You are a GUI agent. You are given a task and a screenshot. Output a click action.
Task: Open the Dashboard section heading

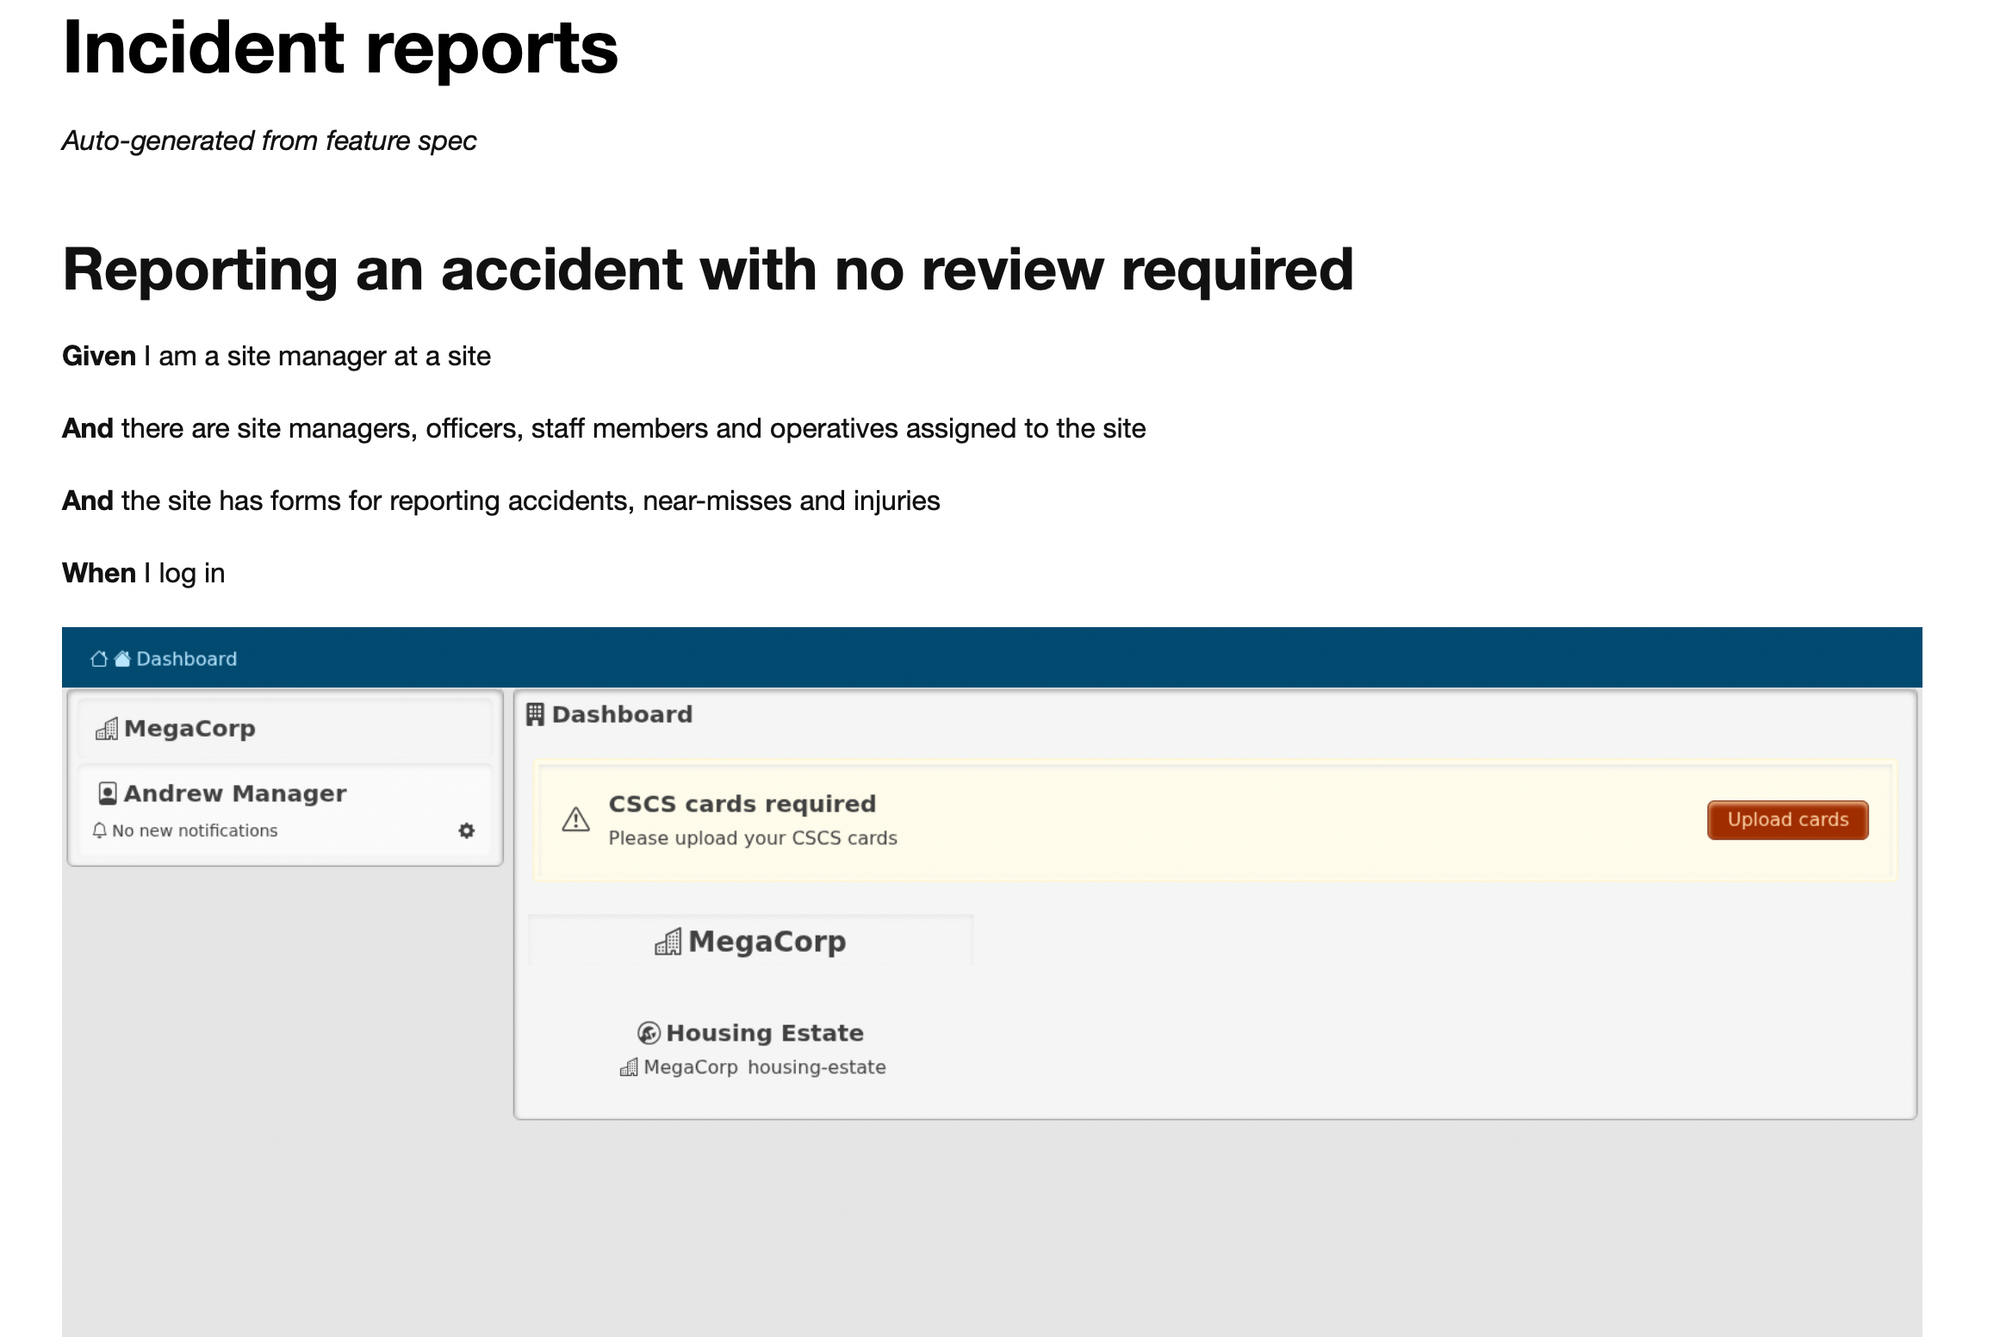coord(622,714)
